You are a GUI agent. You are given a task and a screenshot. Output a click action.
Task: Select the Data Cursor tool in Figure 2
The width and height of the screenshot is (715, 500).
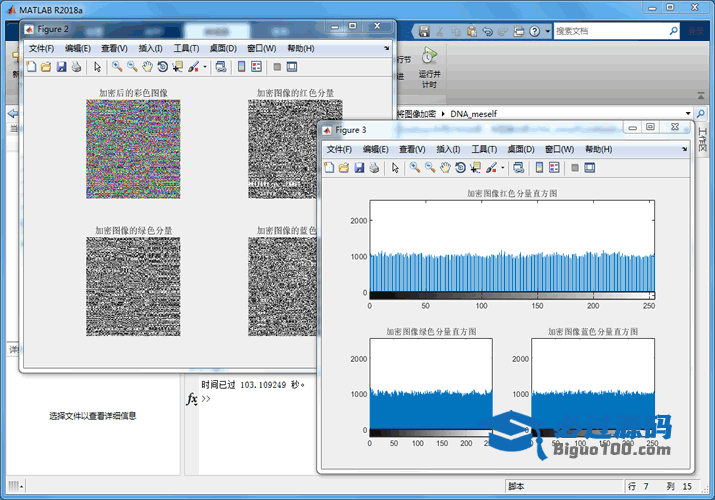pyautogui.click(x=177, y=67)
